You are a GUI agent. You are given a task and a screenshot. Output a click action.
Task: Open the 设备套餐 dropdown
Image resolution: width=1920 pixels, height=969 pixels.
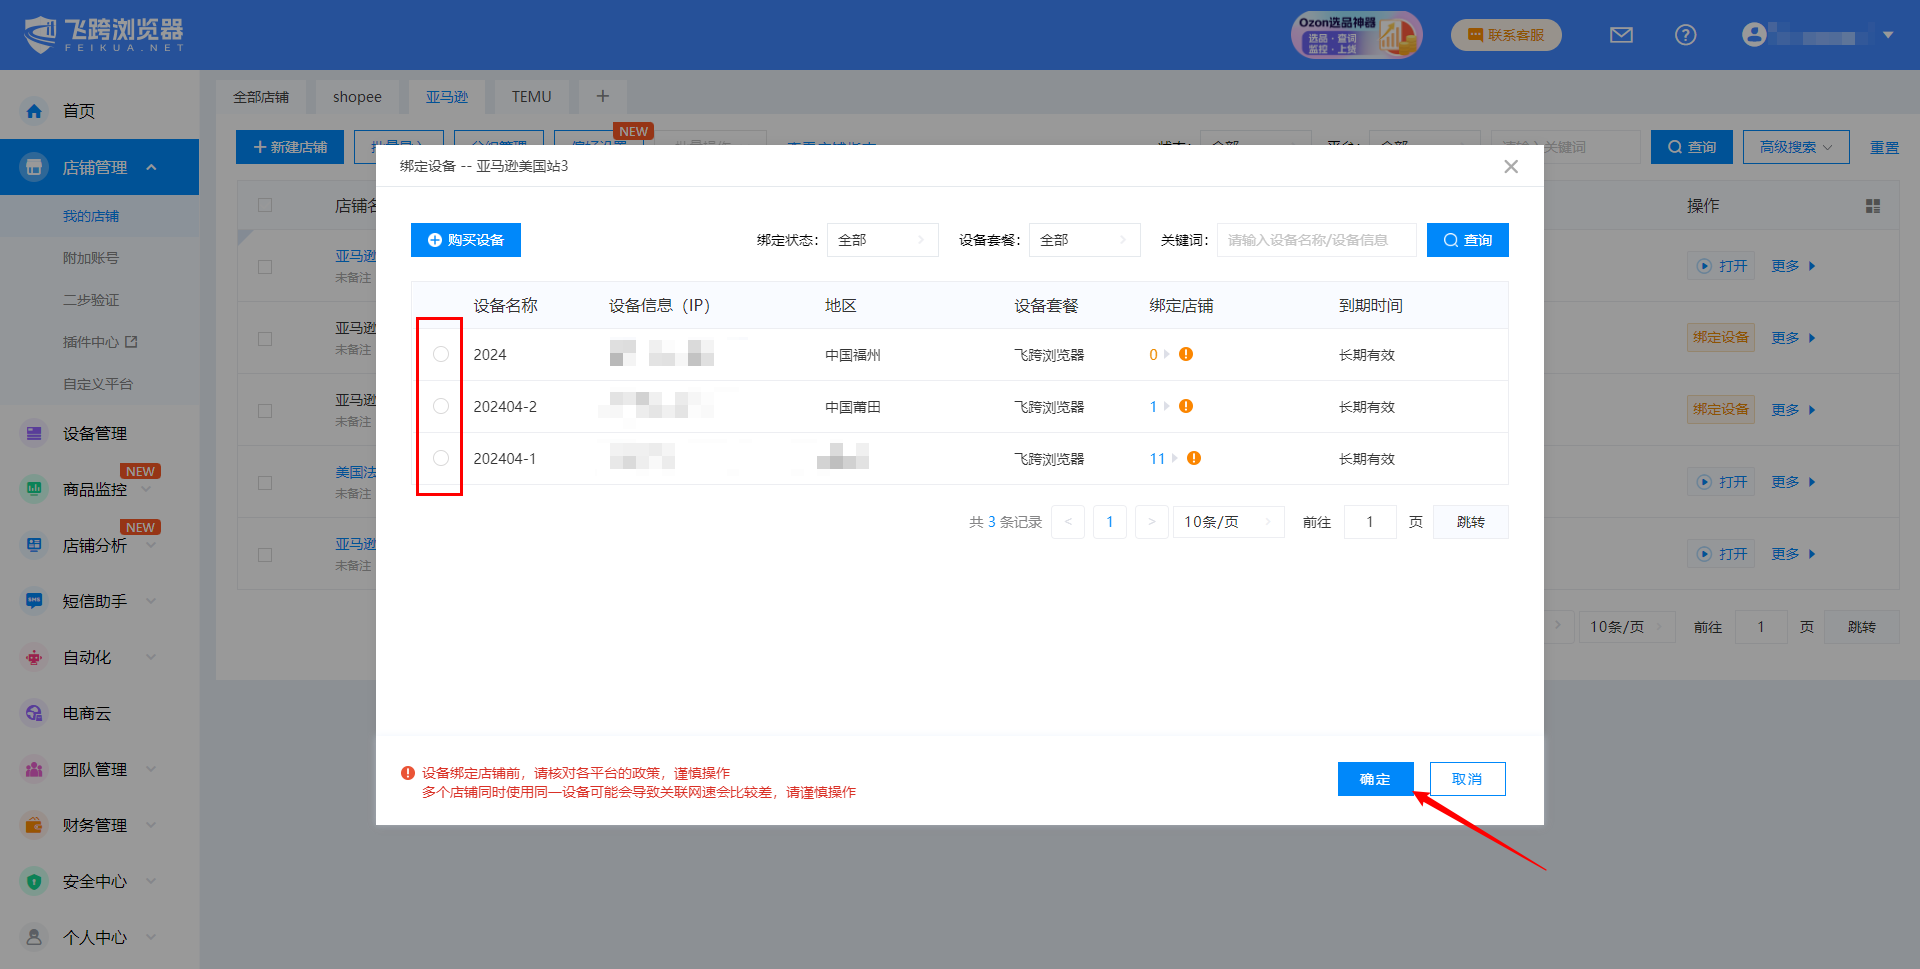coord(1083,240)
